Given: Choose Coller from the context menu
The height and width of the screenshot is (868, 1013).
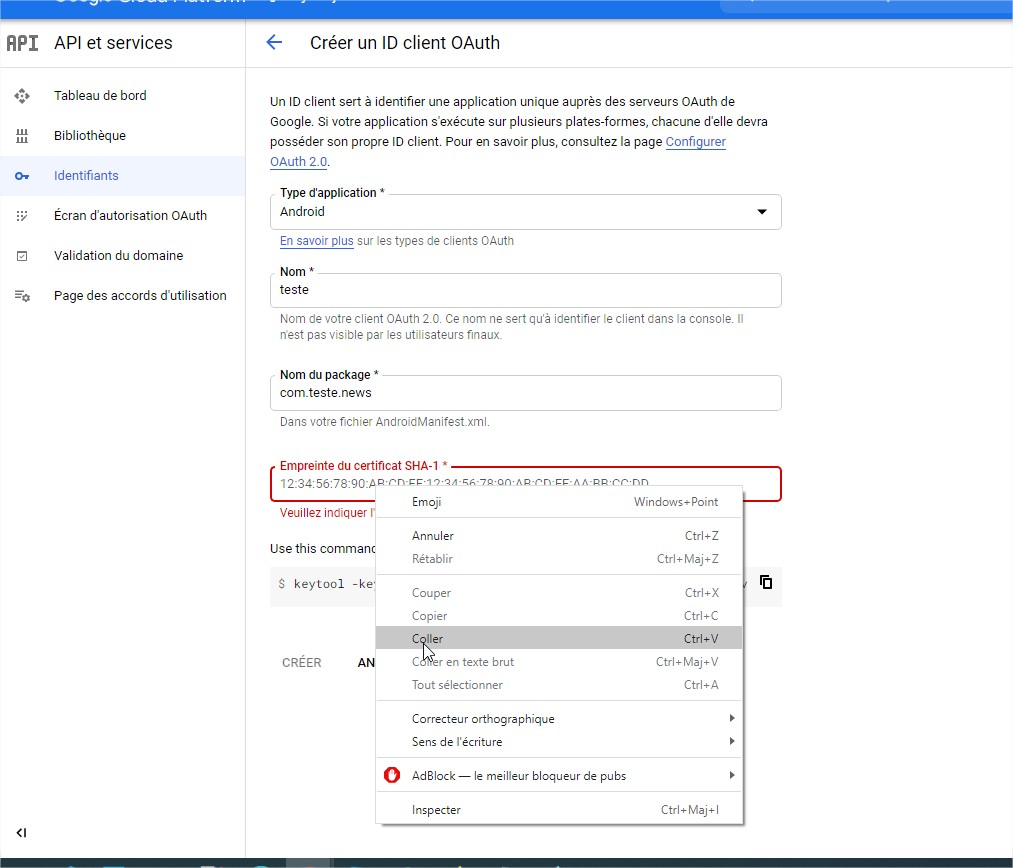Looking at the screenshot, I should coord(559,638).
